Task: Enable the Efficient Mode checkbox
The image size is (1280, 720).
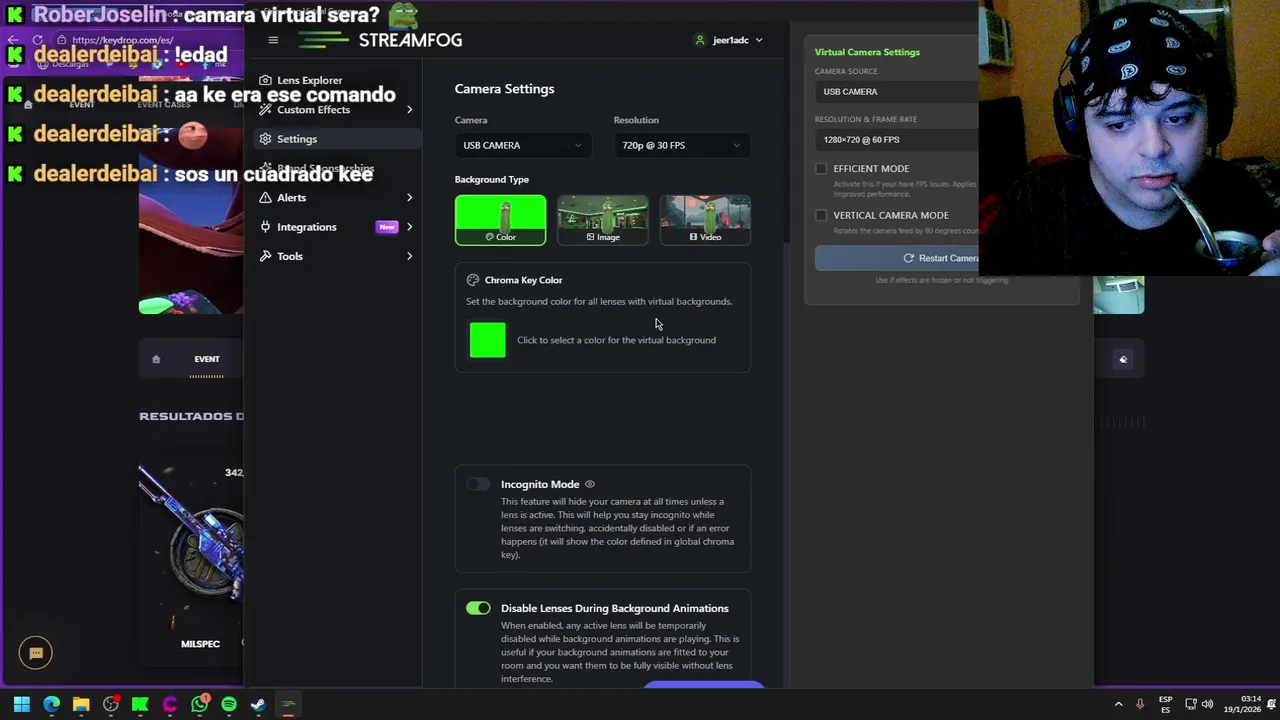Action: pos(821,169)
